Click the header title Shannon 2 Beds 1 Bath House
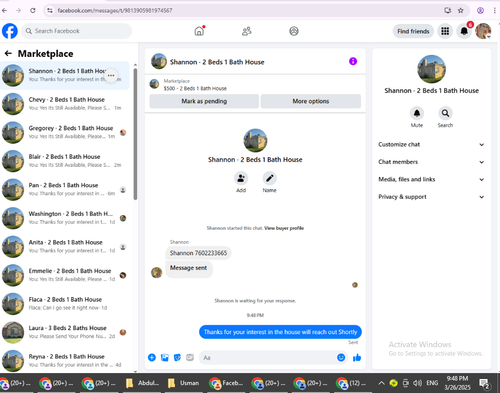Screen dimensions: 500x393 click(217, 62)
